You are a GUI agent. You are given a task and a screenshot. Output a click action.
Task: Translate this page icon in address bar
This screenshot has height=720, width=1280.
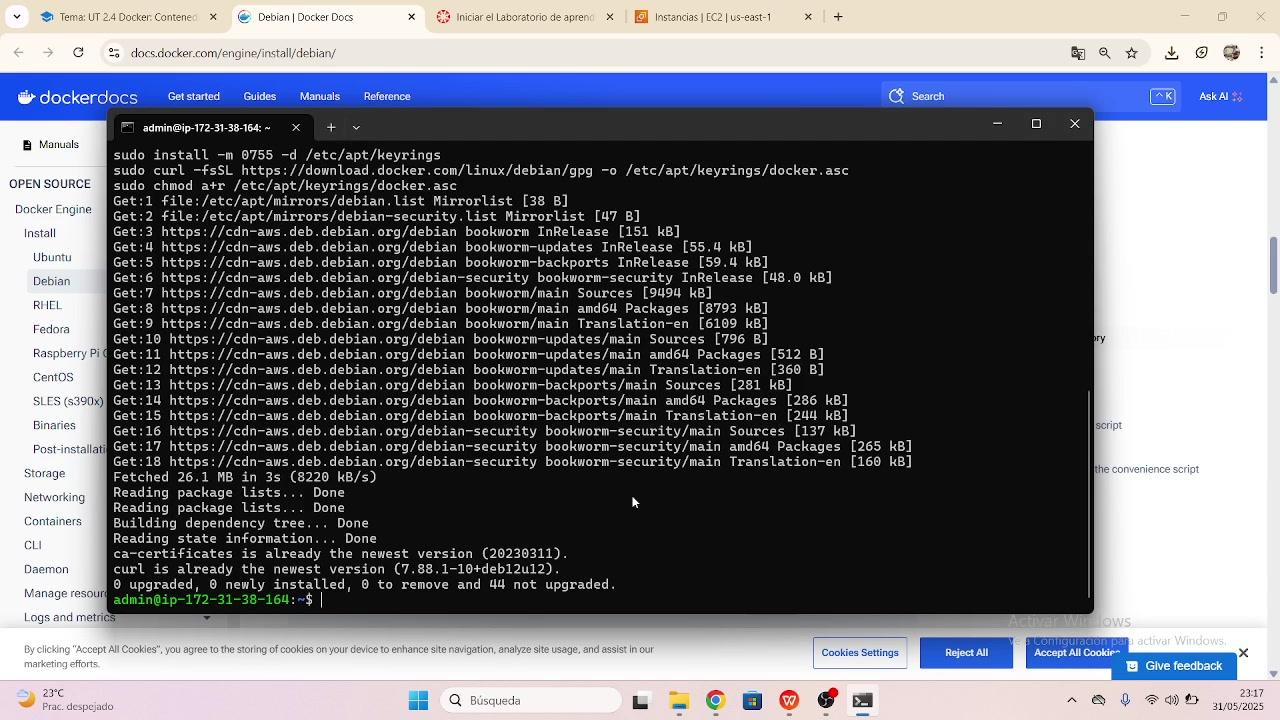point(1078,53)
